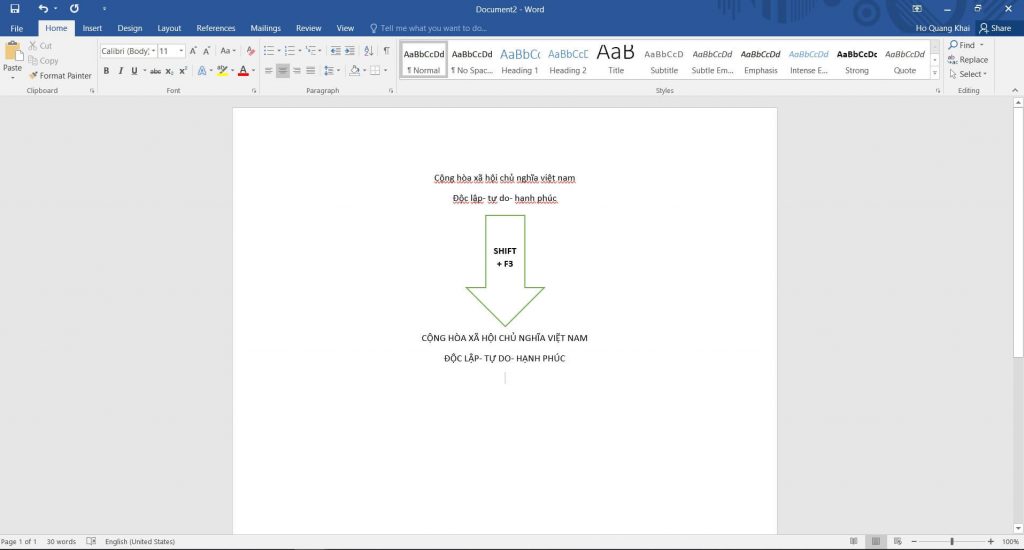1024x550 pixels.
Task: Click the Save icon in the title bar
Action: pos(14,8)
